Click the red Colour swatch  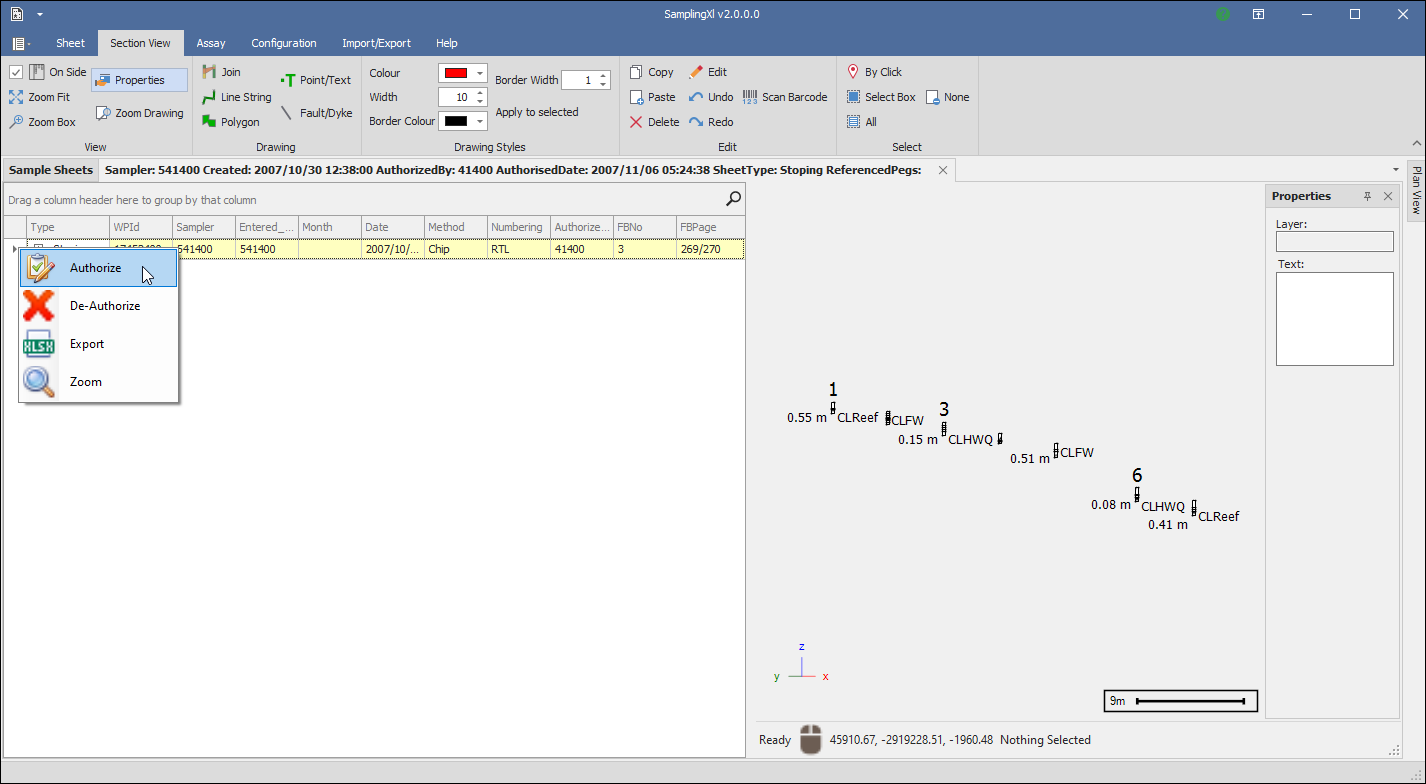tap(455, 73)
